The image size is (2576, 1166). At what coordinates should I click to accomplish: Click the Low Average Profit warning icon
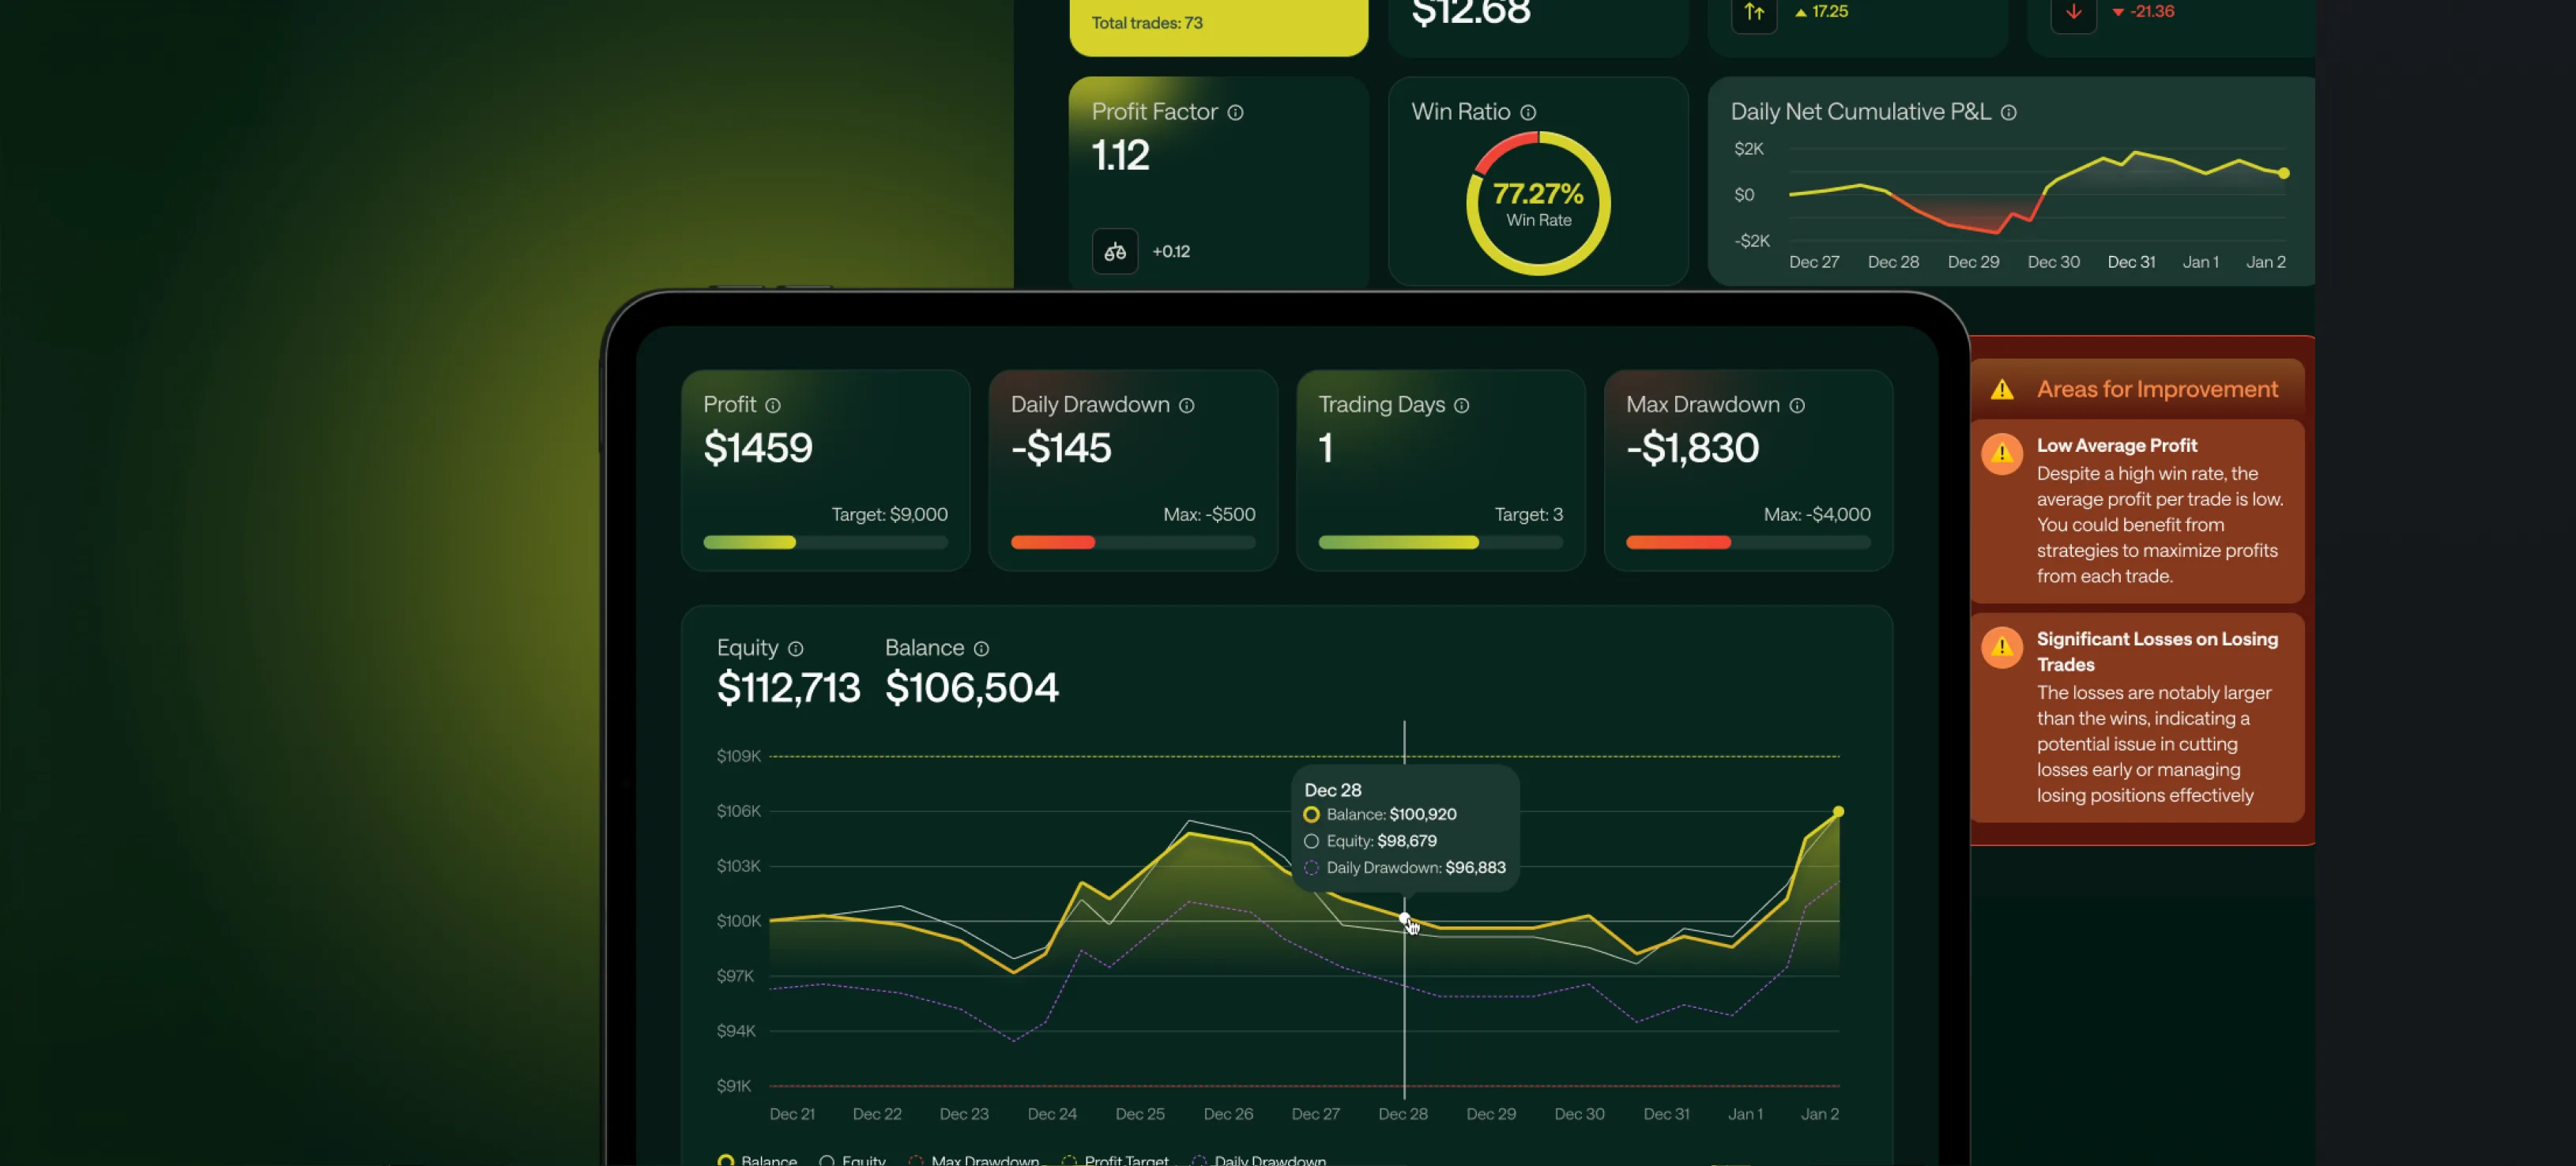(x=2002, y=454)
